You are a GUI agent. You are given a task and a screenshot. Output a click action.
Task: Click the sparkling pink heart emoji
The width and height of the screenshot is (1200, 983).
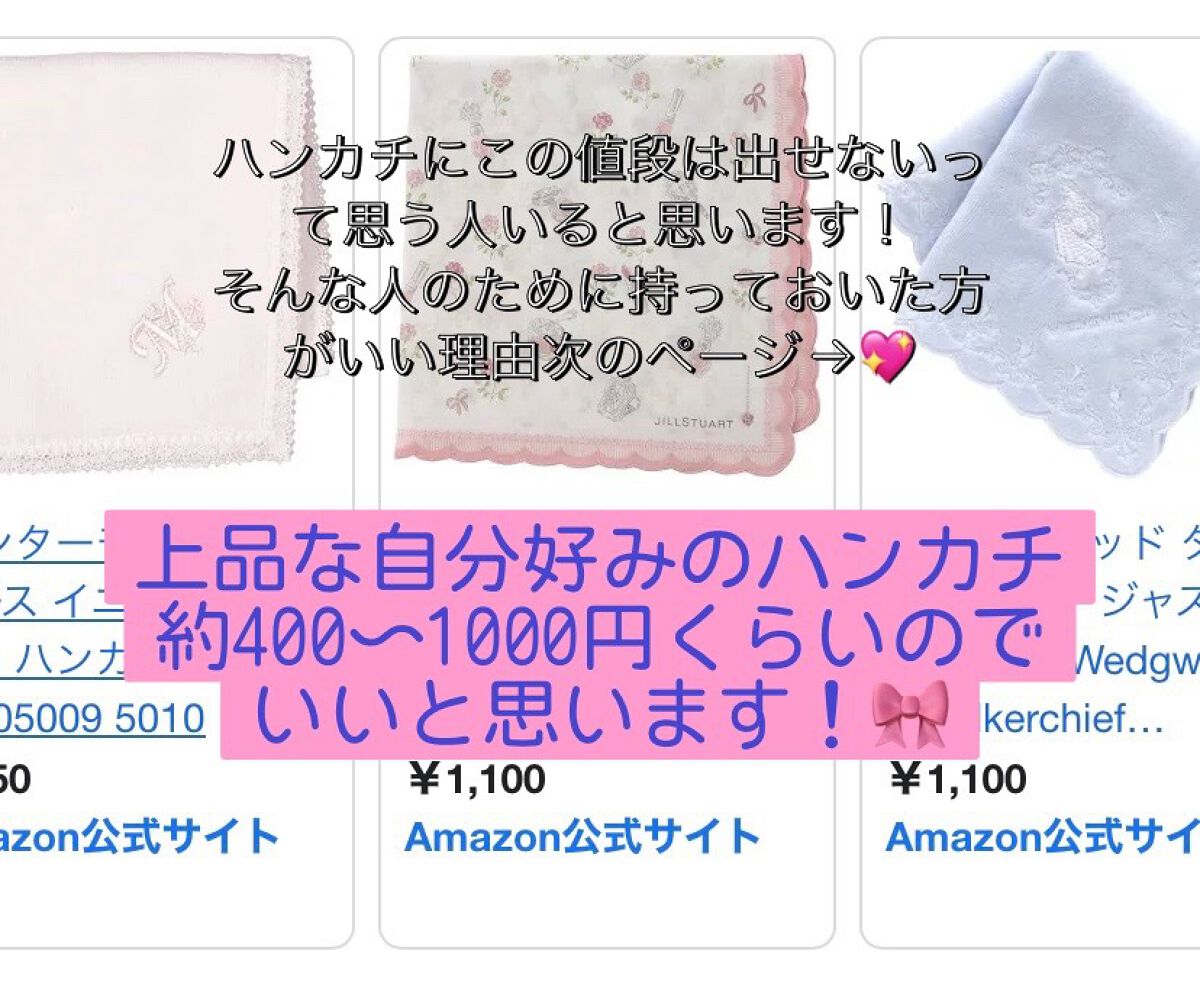888,357
